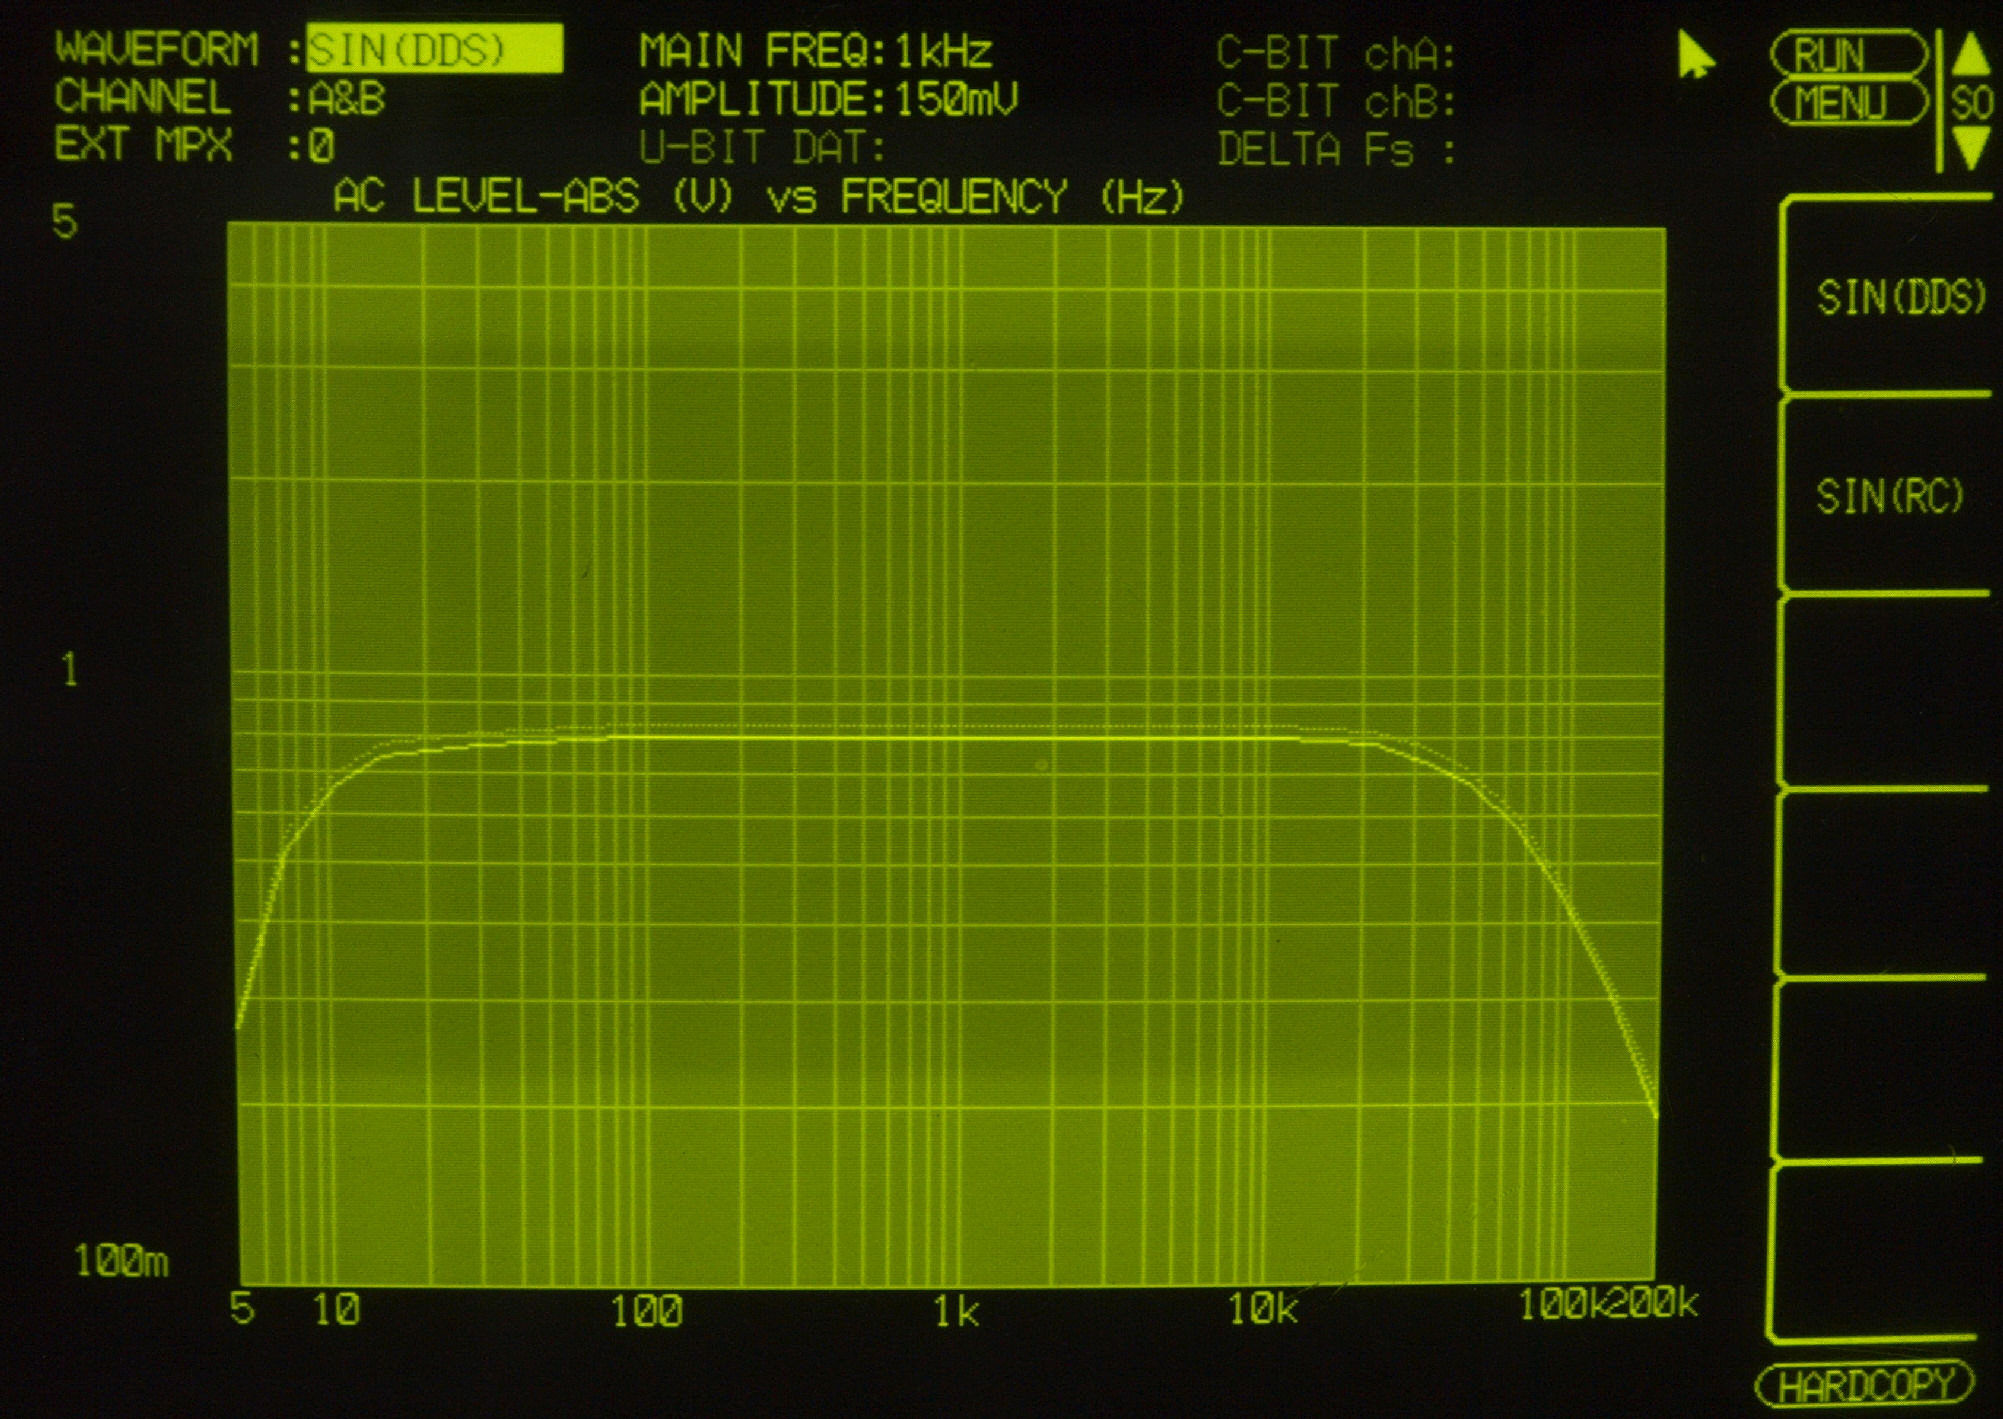The width and height of the screenshot is (2003, 1419).
Task: Open the MENU button
Action: (1847, 103)
